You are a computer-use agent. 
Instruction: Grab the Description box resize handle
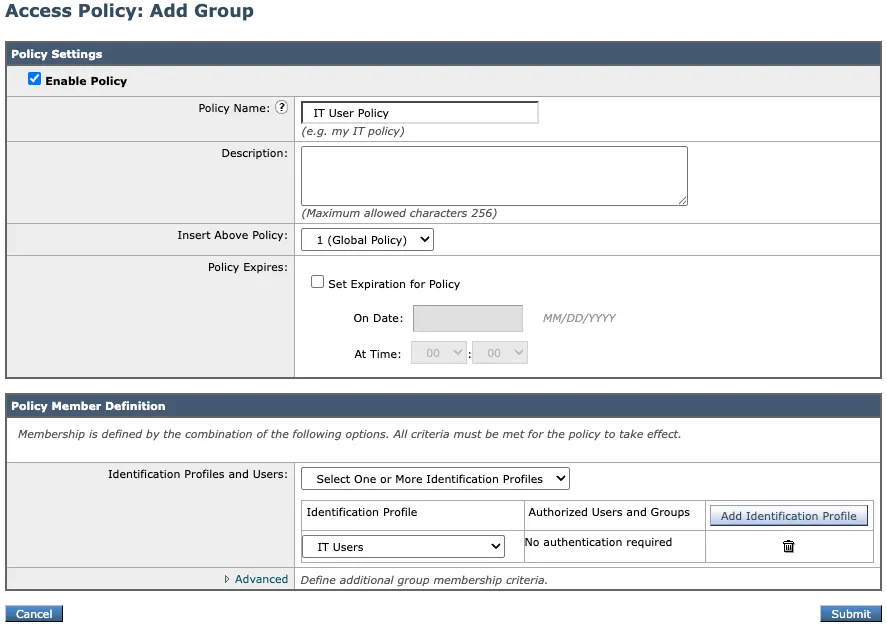[x=683, y=201]
